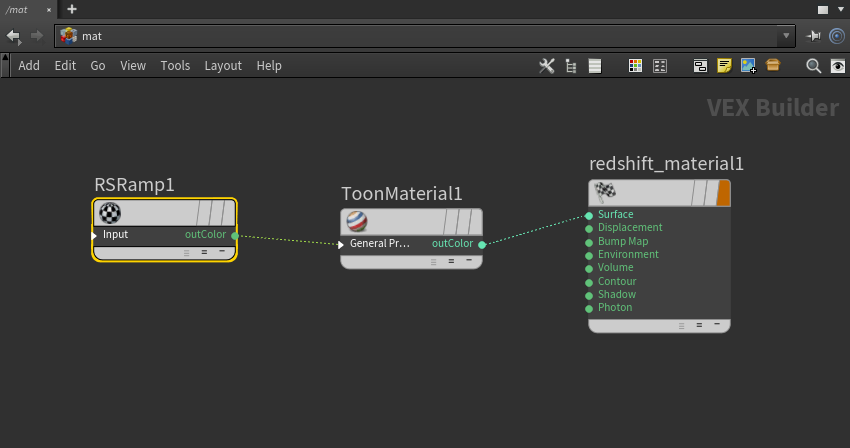Screen dimensions: 850x448
Task: Click the Contour input connector
Action: pos(589,283)
